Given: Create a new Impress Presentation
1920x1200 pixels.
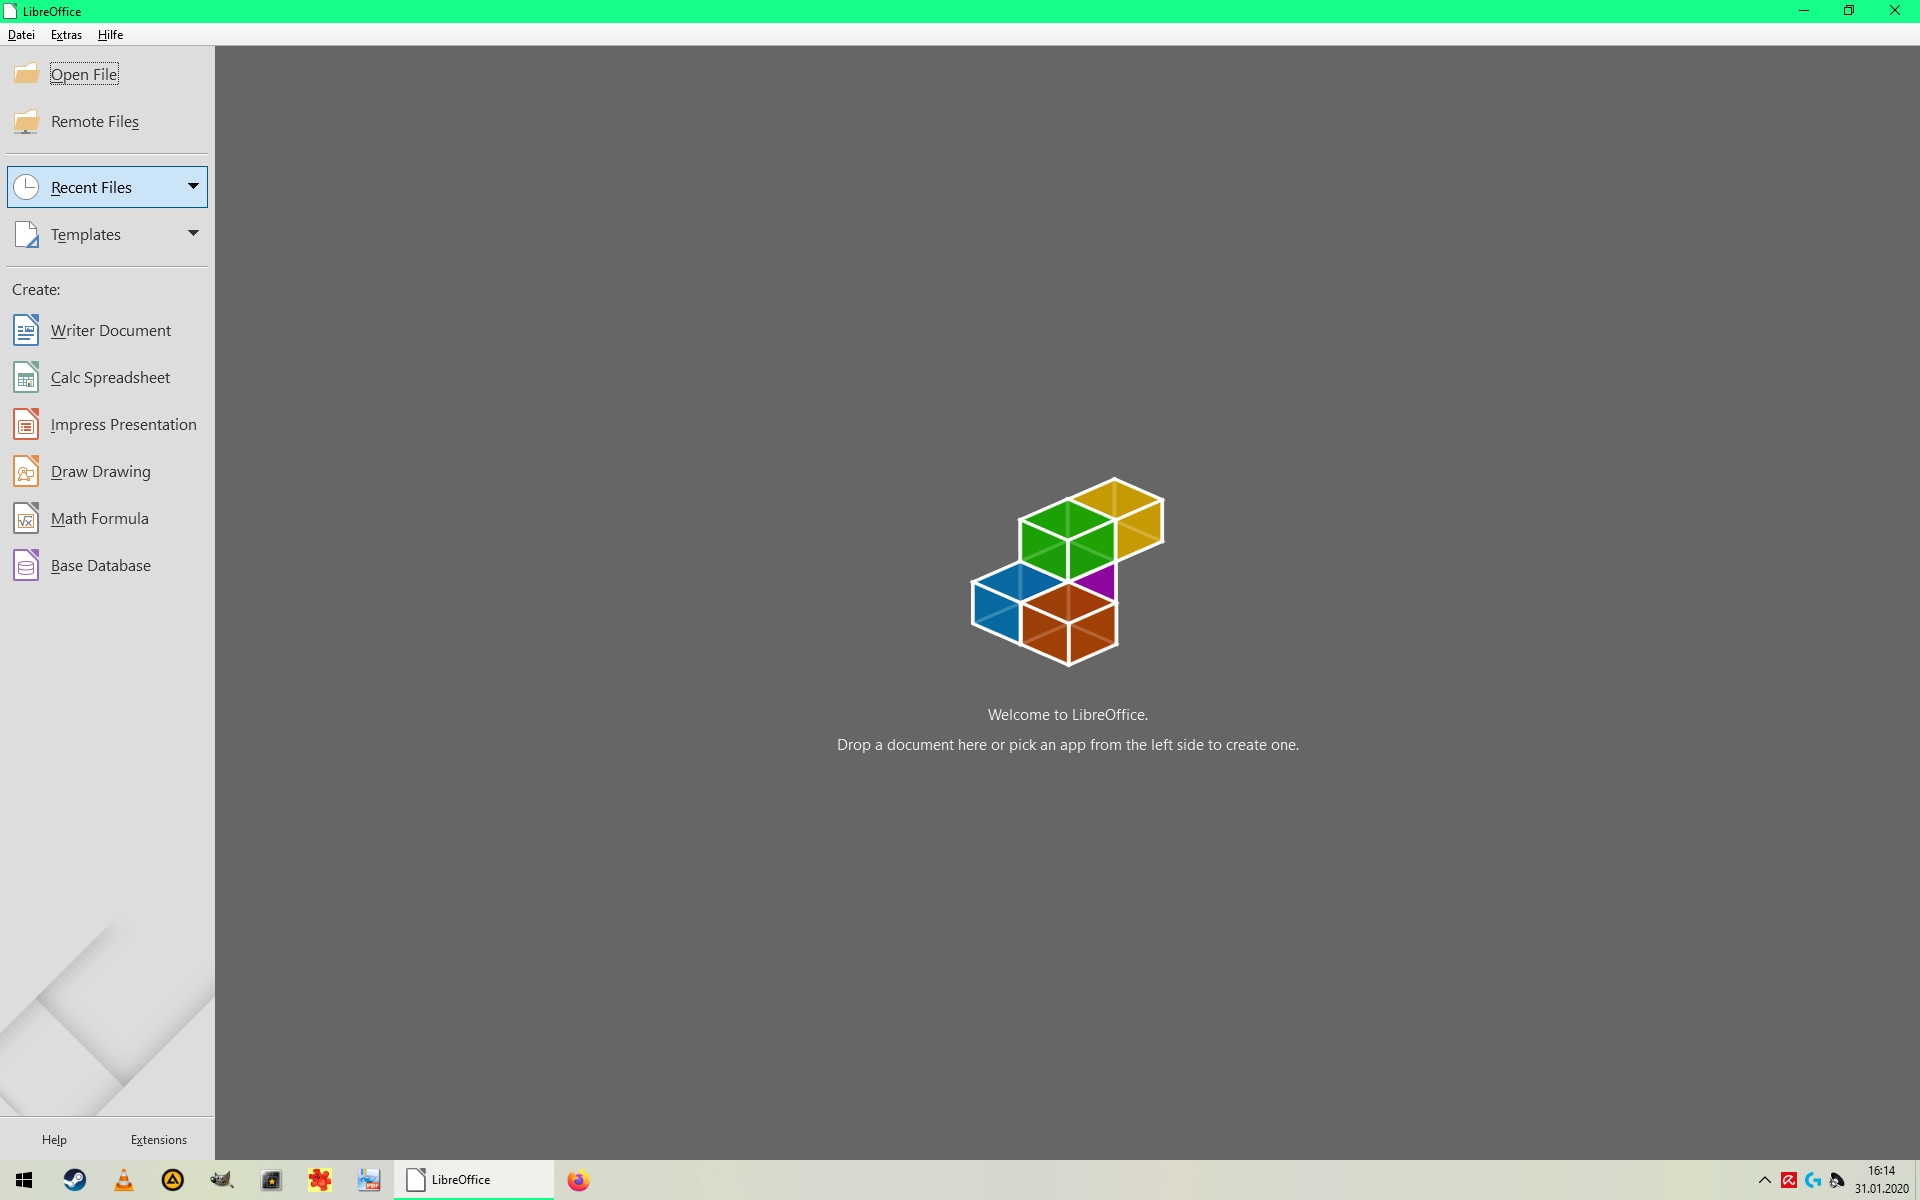Looking at the screenshot, I should point(107,424).
